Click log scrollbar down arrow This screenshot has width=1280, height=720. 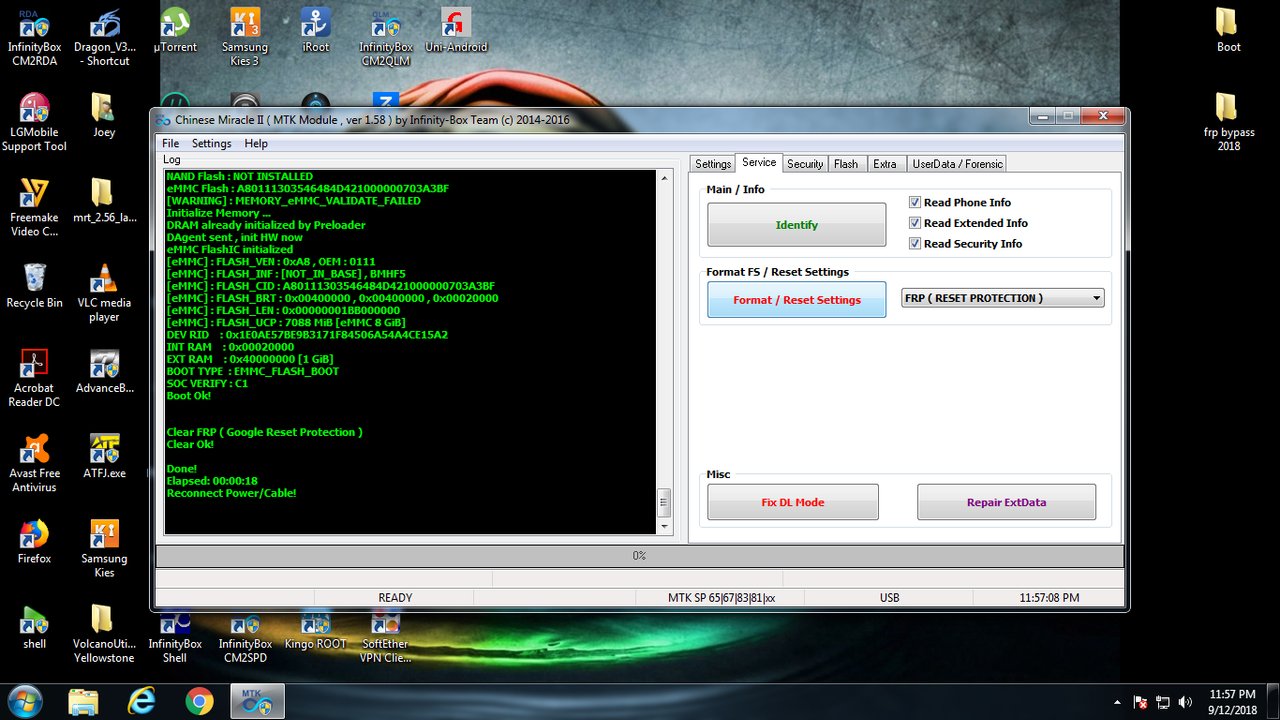(664, 526)
